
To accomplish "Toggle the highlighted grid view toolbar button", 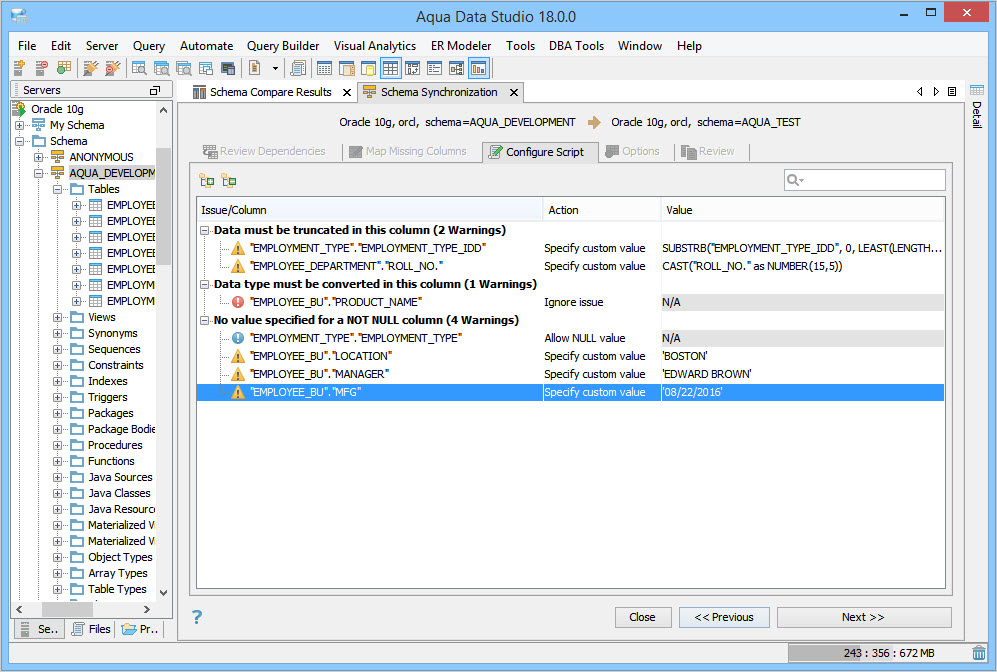I will pos(390,68).
